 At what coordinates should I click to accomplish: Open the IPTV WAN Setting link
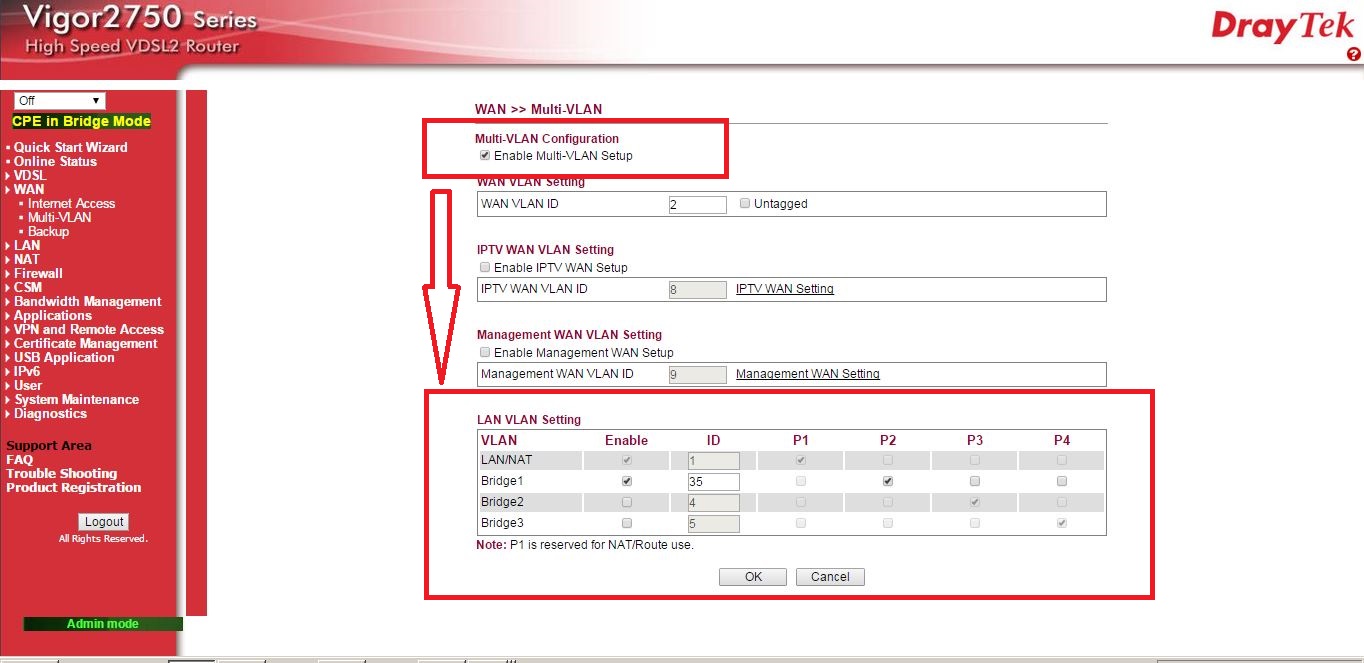tap(784, 289)
